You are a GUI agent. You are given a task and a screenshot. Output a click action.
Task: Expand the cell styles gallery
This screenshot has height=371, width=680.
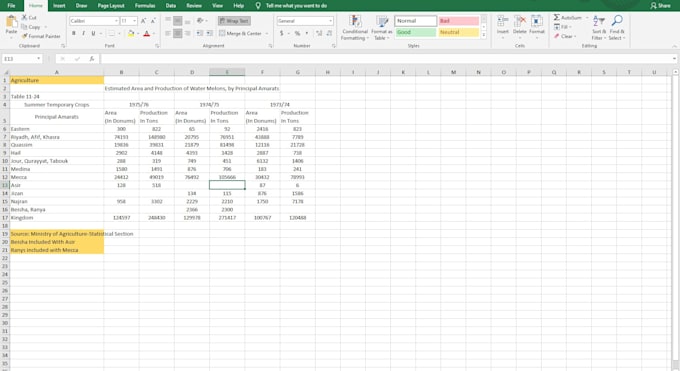pyautogui.click(x=484, y=35)
